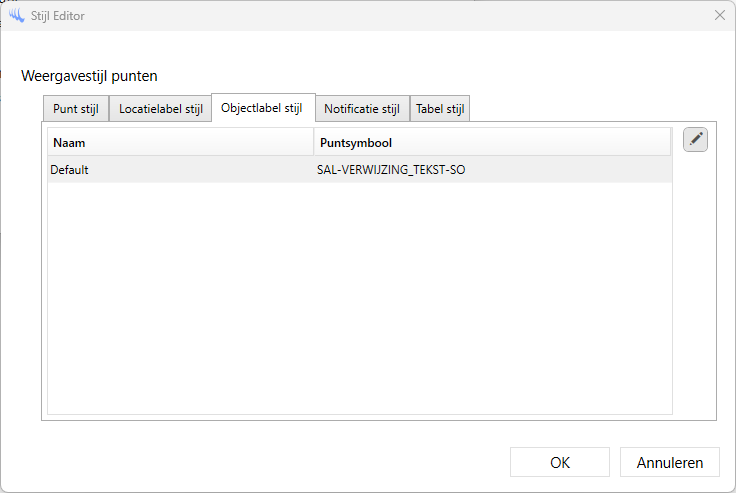Select the Objectlabel stijl tab
This screenshot has width=736, height=493.
point(263,108)
